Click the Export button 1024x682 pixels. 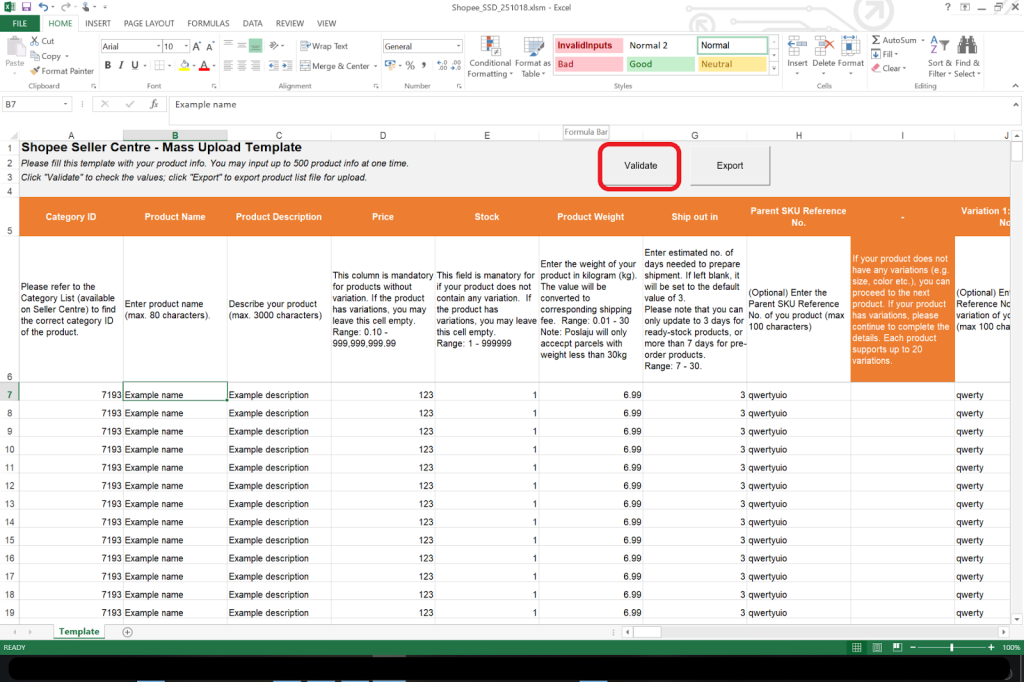point(729,166)
